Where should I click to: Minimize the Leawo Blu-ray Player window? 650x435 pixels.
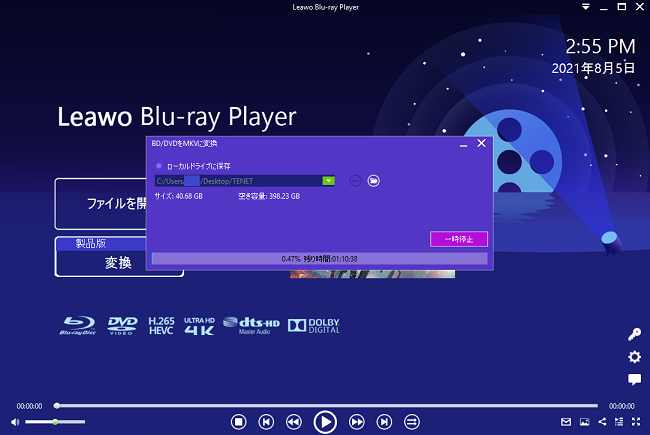click(x=604, y=8)
